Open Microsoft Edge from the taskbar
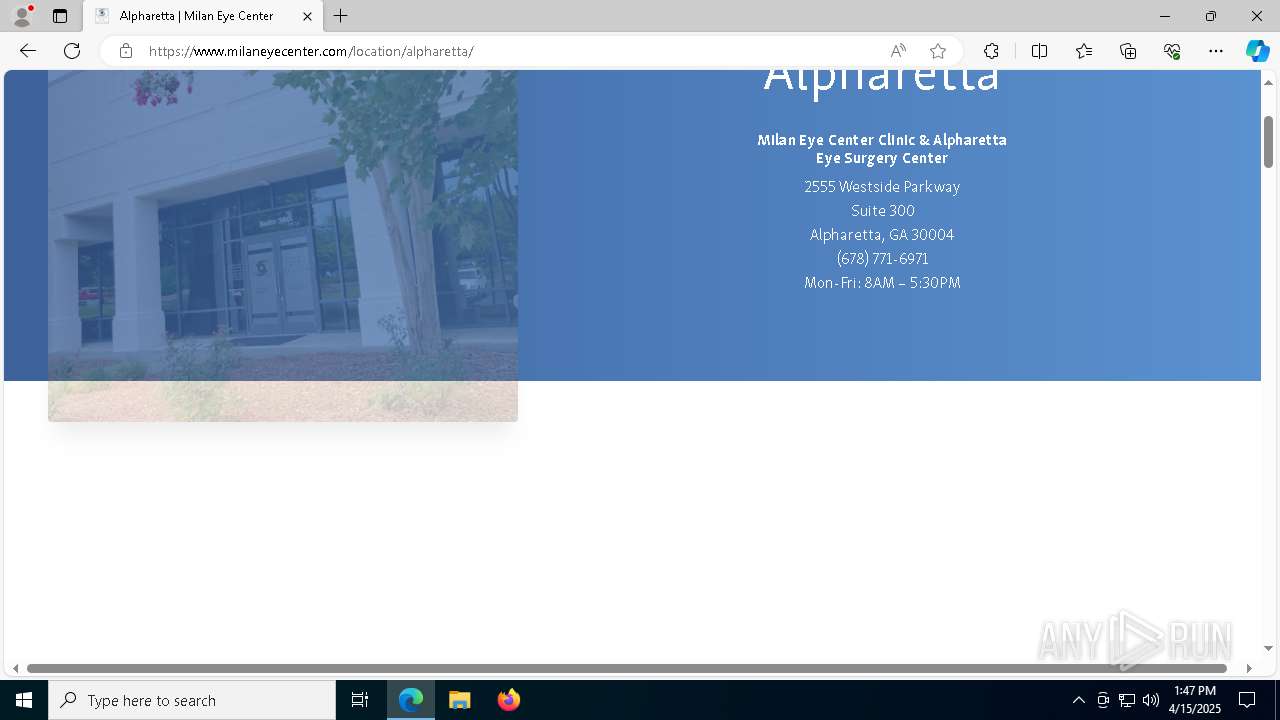The width and height of the screenshot is (1280, 720). tap(411, 700)
